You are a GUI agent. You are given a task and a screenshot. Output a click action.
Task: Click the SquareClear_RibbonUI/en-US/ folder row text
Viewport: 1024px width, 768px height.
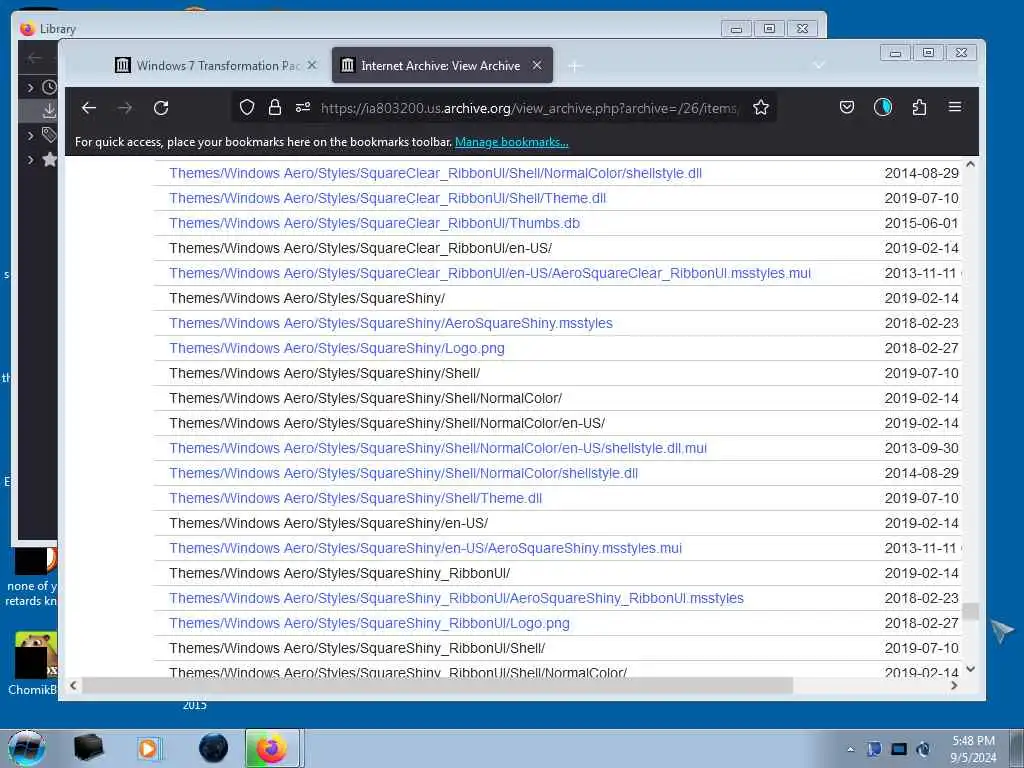tap(360, 248)
